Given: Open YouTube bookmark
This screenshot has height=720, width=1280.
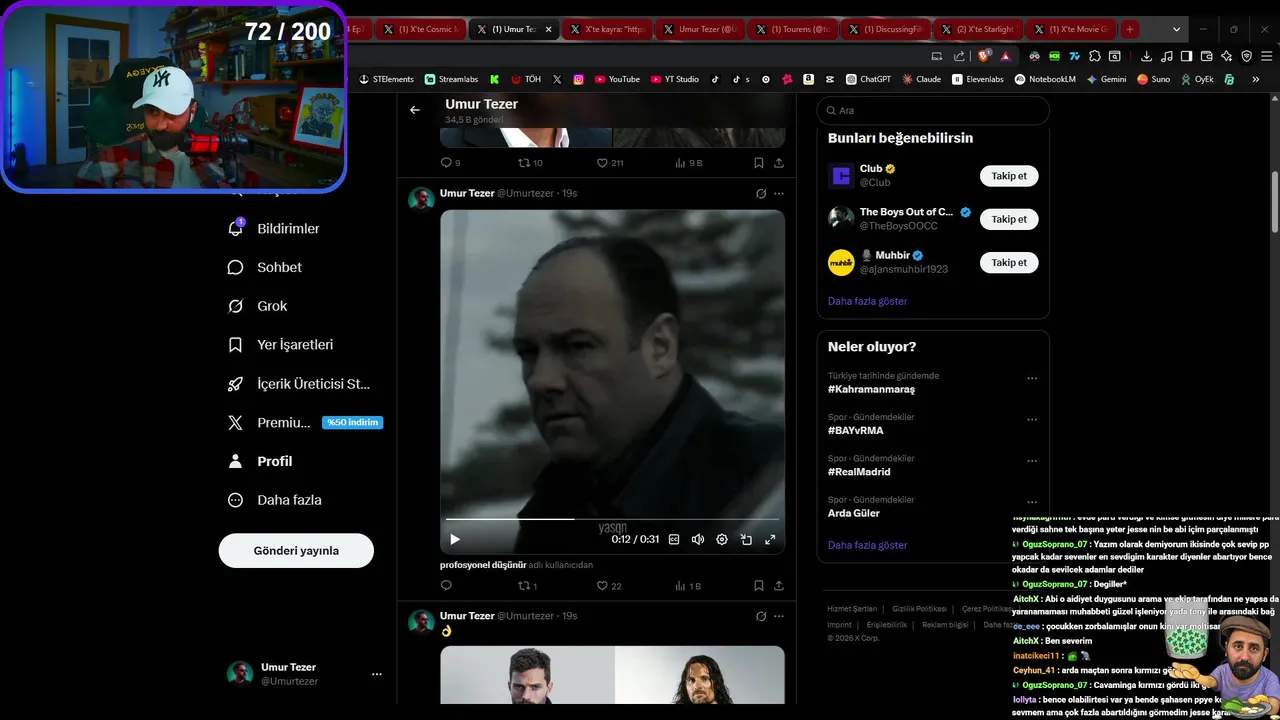Looking at the screenshot, I should pos(617,79).
